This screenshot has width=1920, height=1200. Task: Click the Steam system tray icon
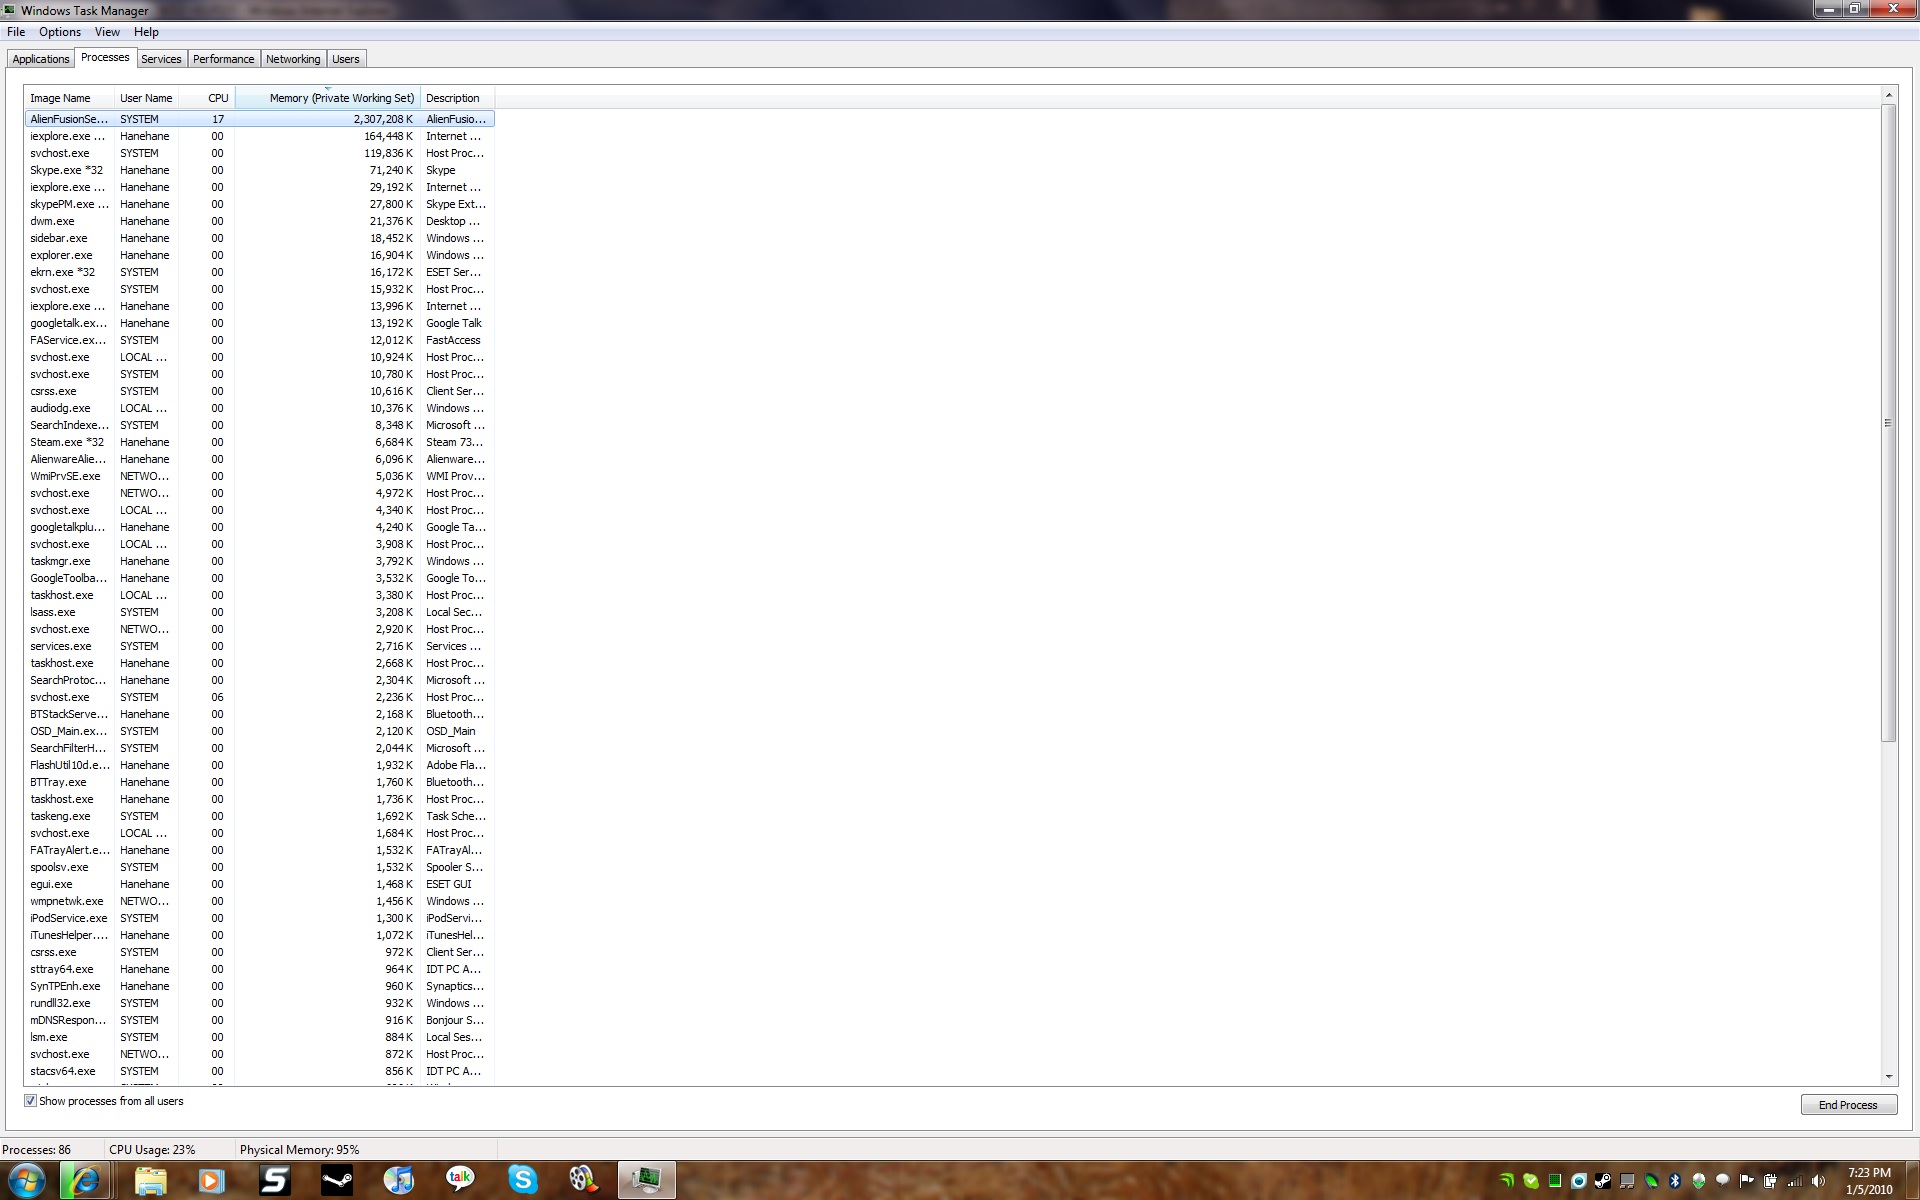click(x=1603, y=1181)
